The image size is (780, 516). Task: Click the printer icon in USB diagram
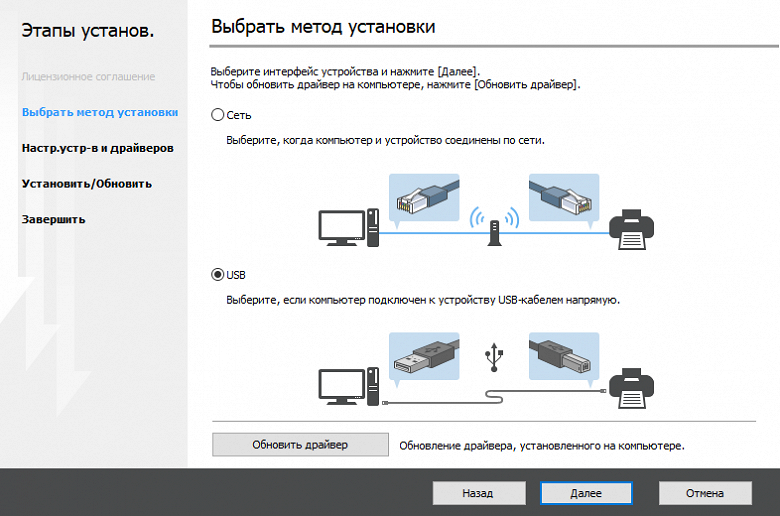(632, 389)
